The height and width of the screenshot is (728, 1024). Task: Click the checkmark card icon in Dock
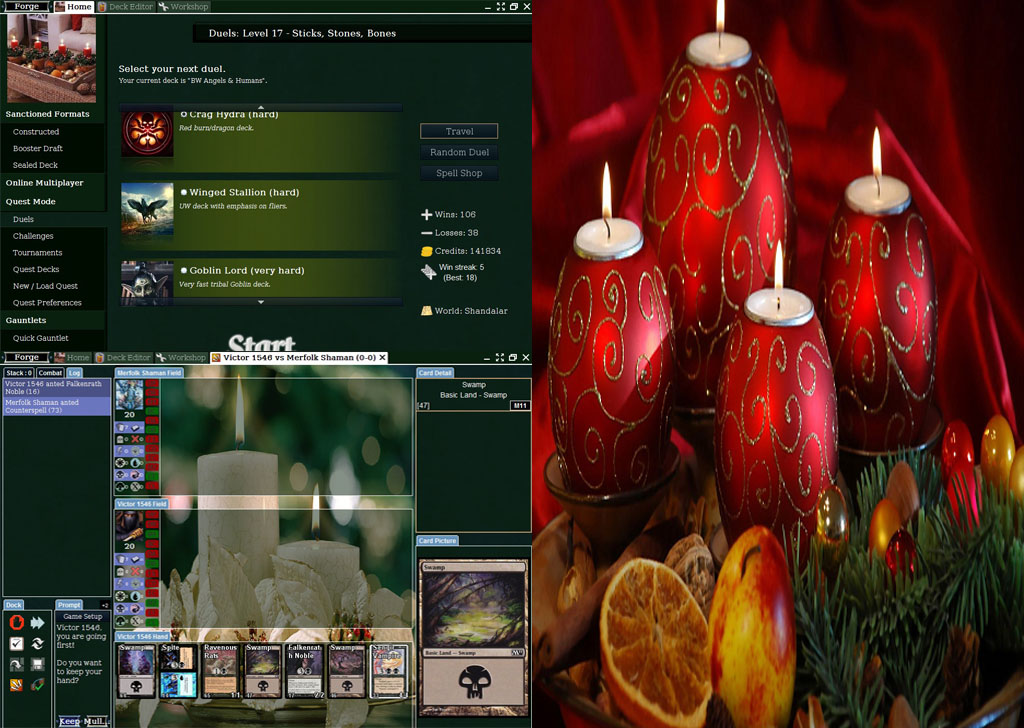[x=16, y=644]
